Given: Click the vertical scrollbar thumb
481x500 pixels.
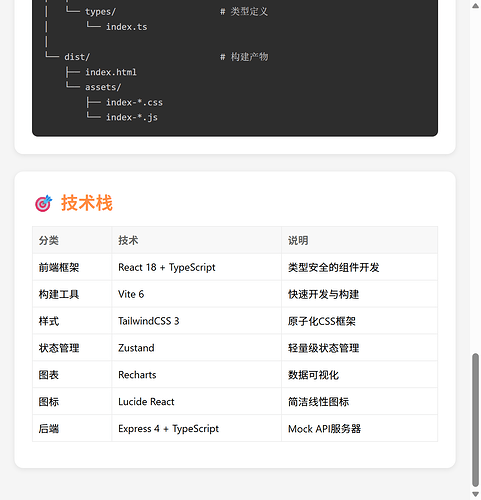Looking at the screenshot, I should (x=475, y=420).
